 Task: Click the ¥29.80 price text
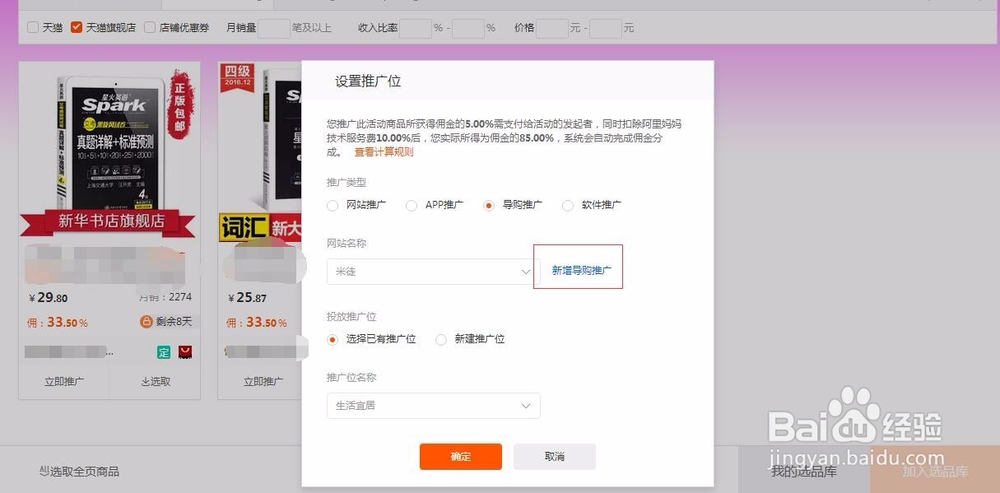48,298
